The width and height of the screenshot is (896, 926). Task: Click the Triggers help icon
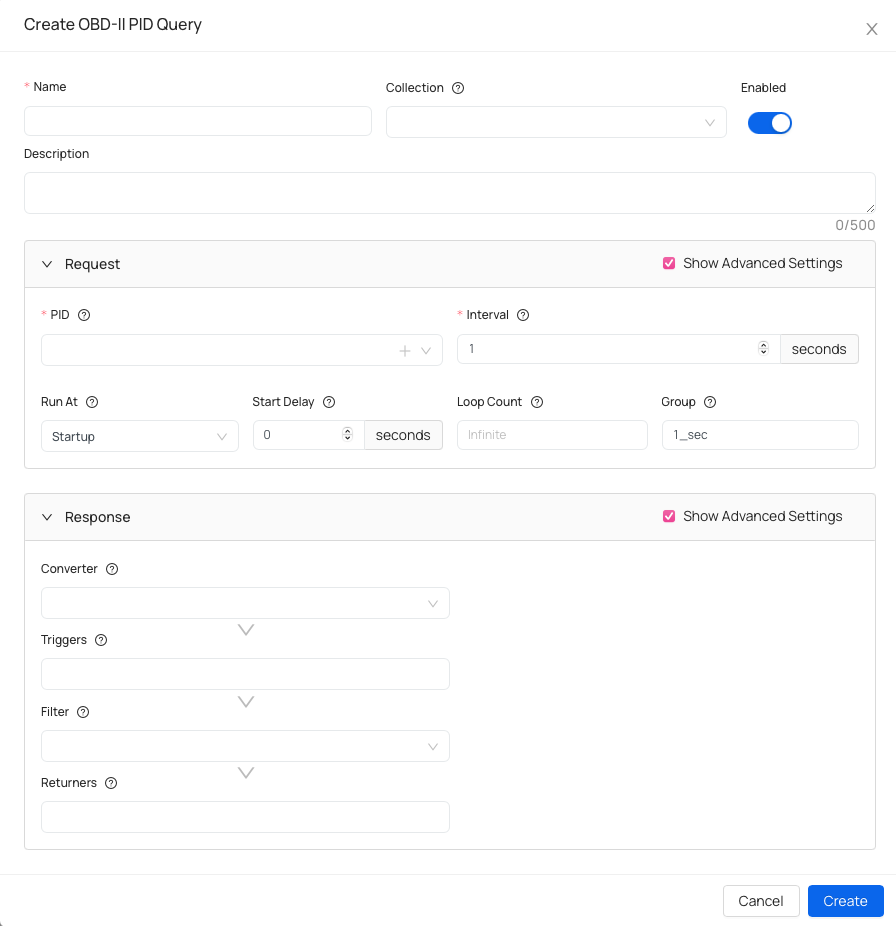[100, 640]
